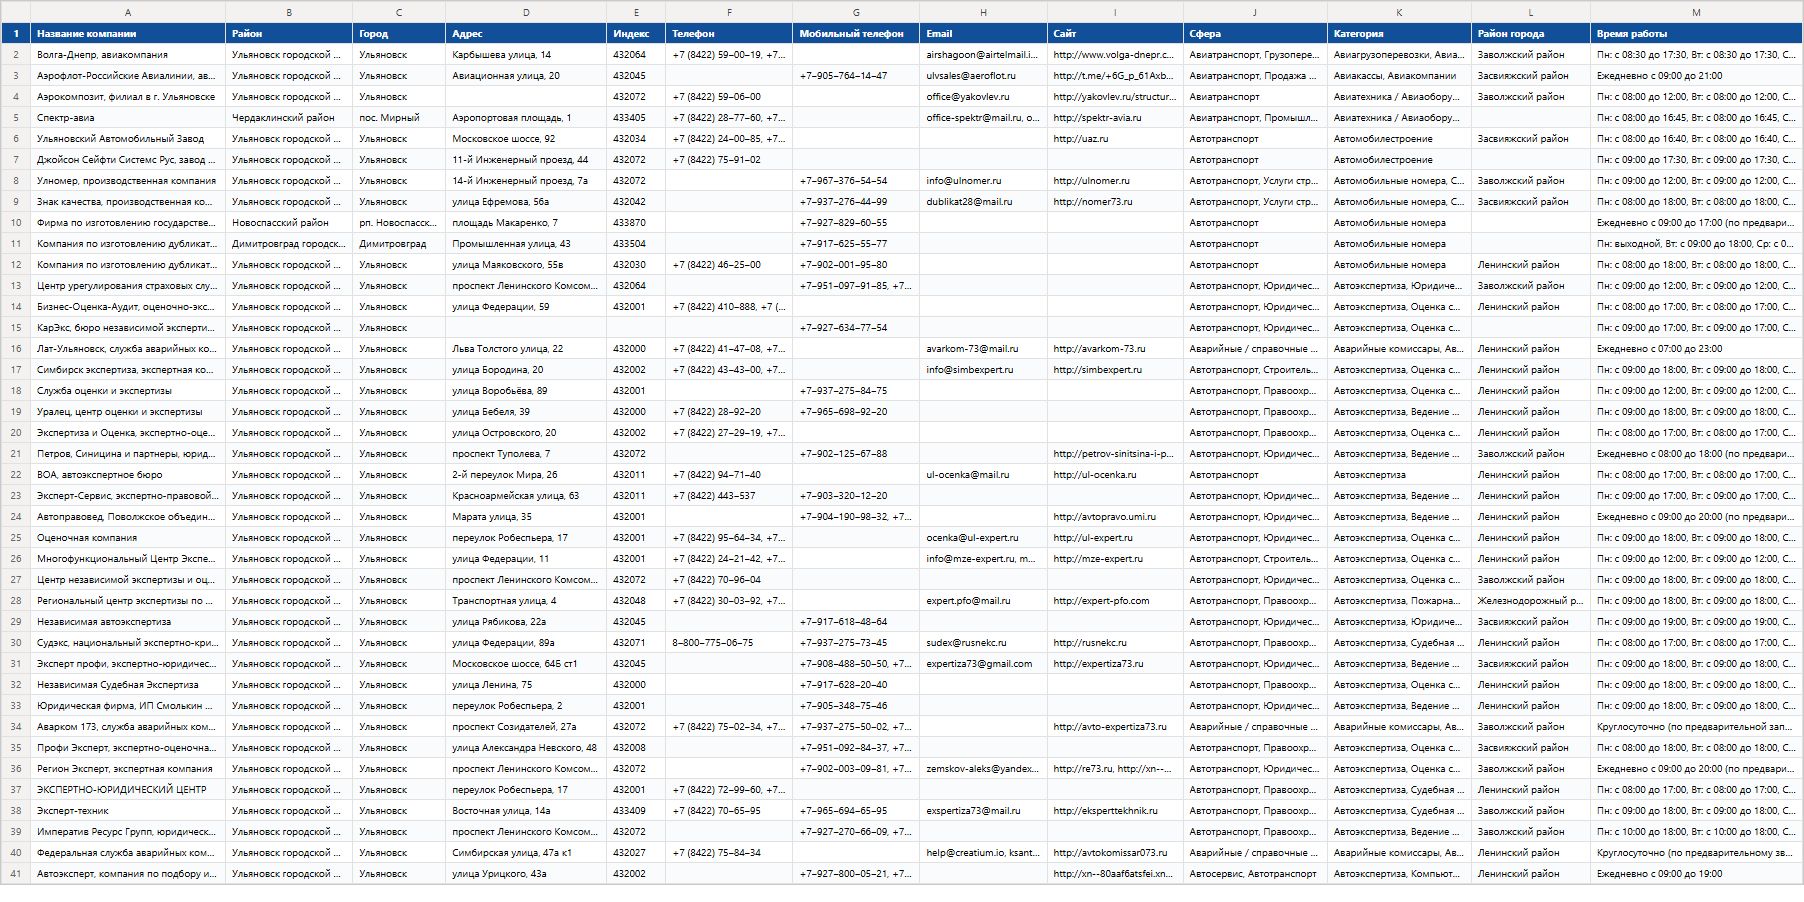Select the postal code "433504"
The height and width of the screenshot is (902, 1804).
click(x=636, y=244)
